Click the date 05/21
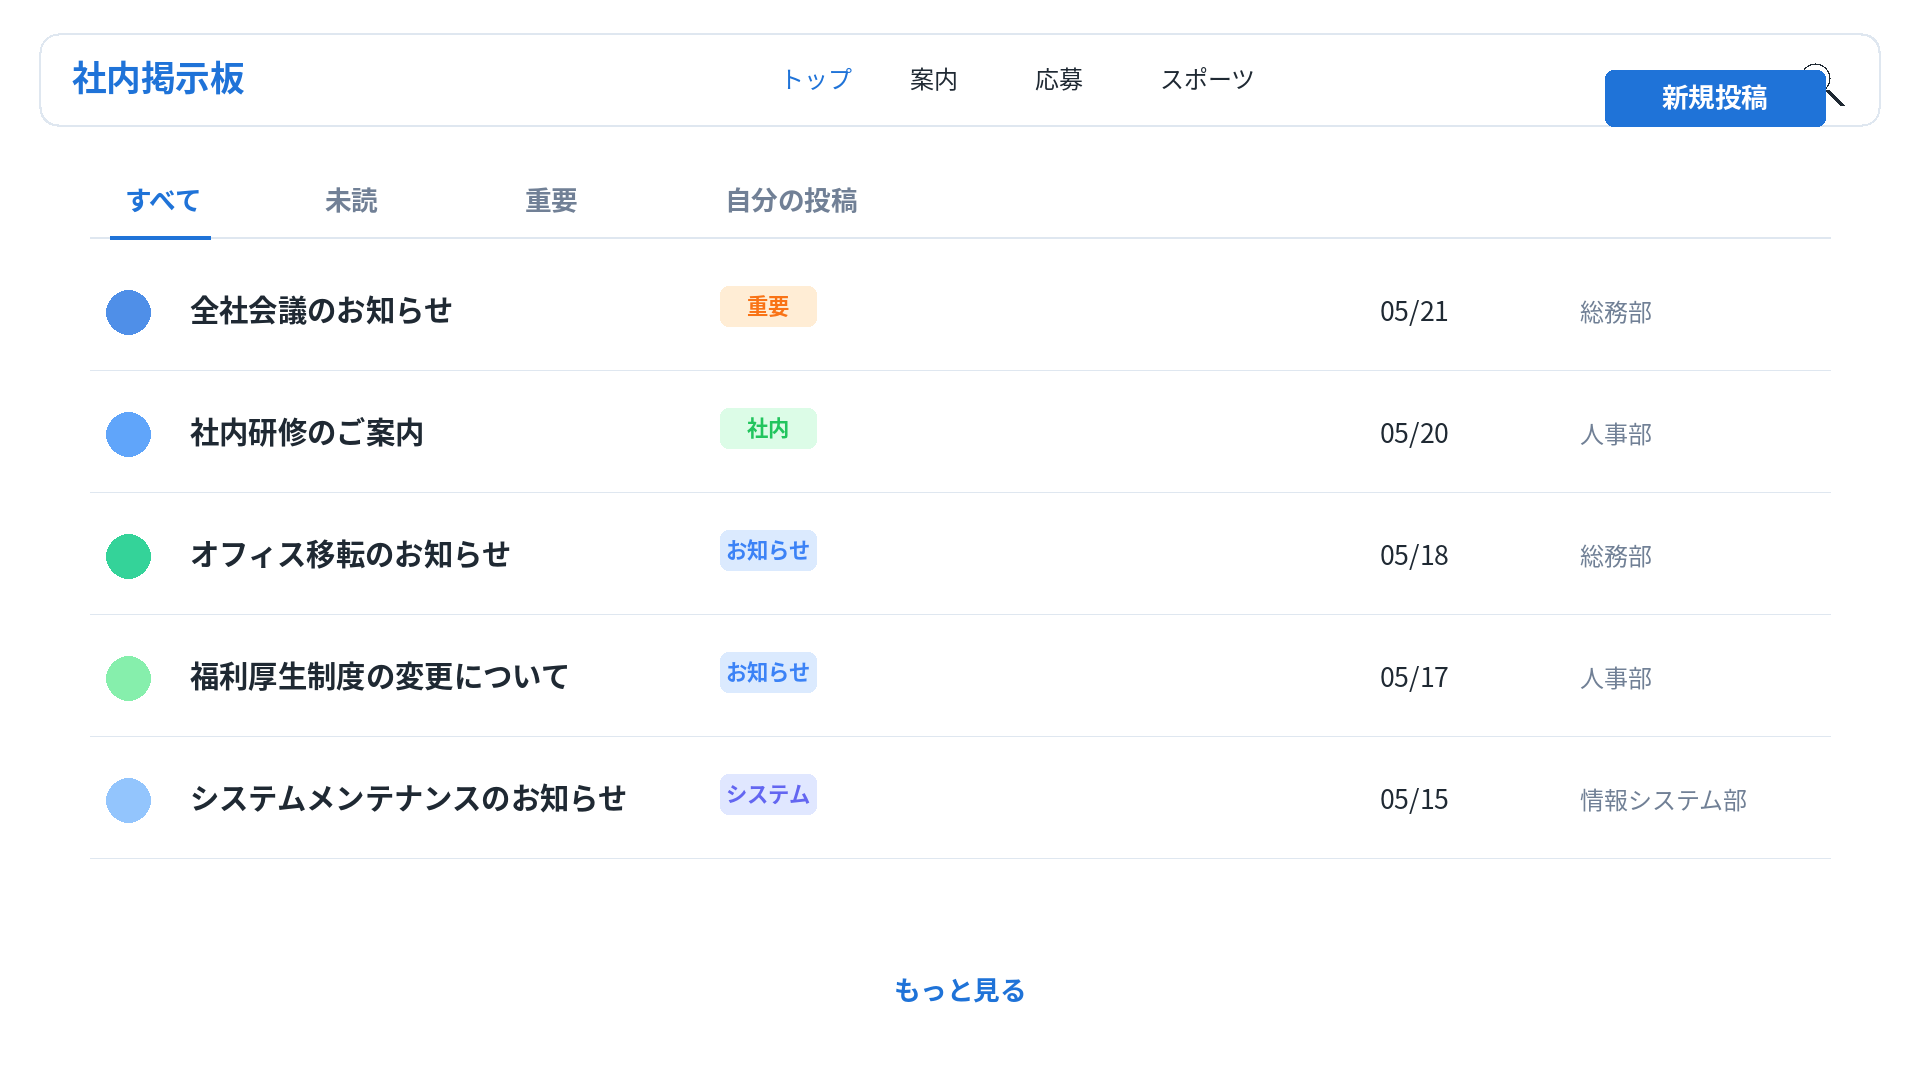Screen dimensions: 1920x1080 click(1414, 312)
